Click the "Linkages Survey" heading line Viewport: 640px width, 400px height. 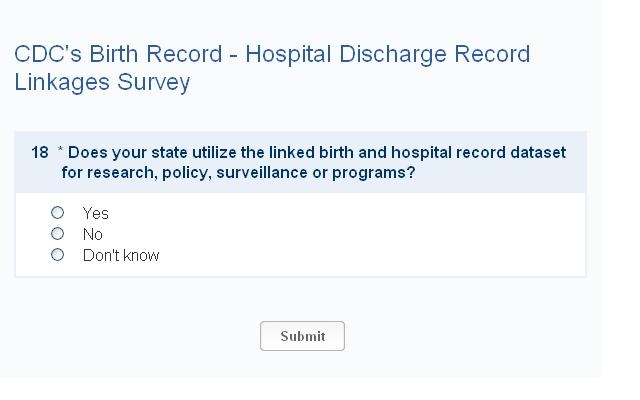point(102,82)
